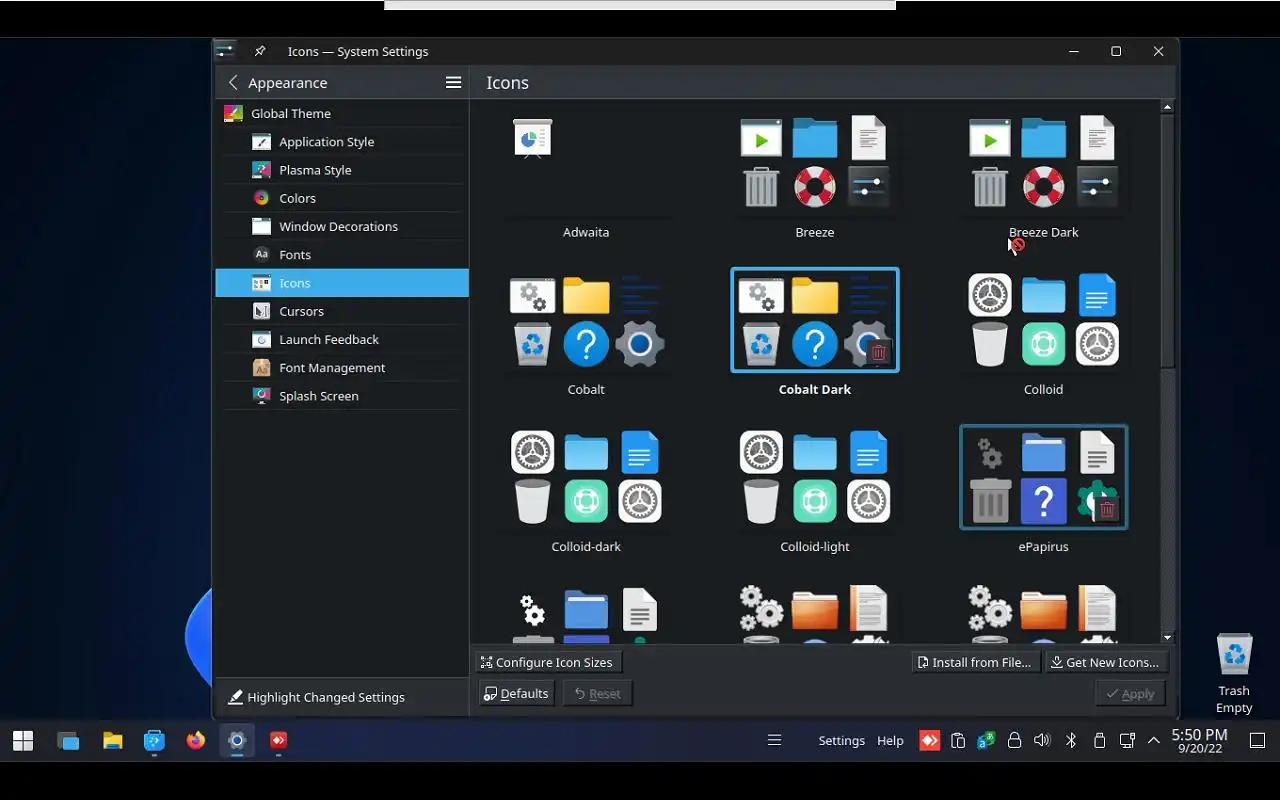
Task: Select Plasma Style in sidebar
Action: (342, 170)
